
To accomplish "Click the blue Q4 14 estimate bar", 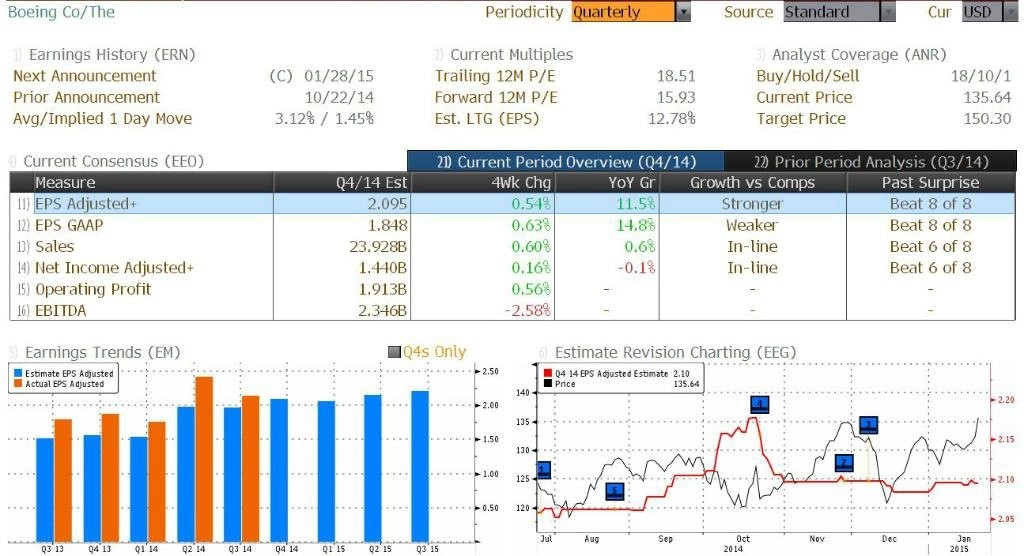I will (279, 470).
